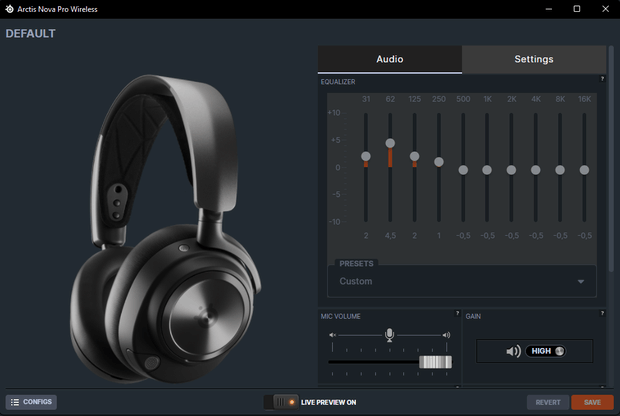This screenshot has height=416, width=620.
Task: Click the 500 Hz equalizer slider knob
Action: pyautogui.click(x=463, y=170)
